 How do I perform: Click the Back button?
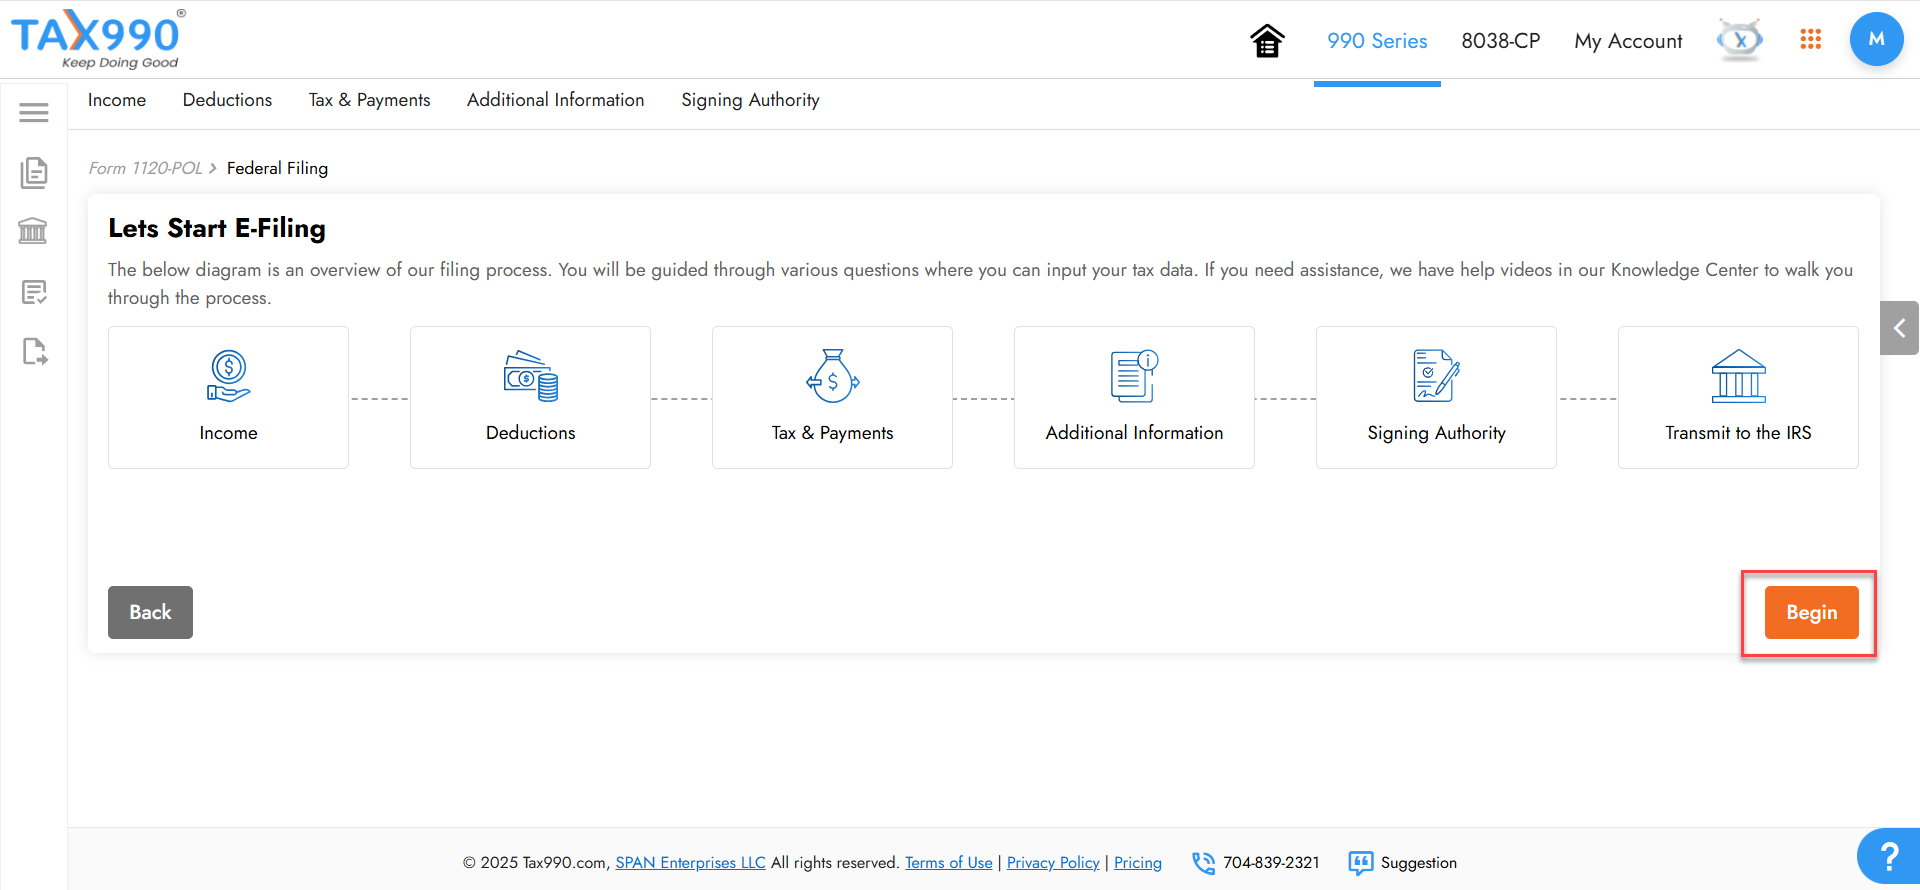click(150, 612)
